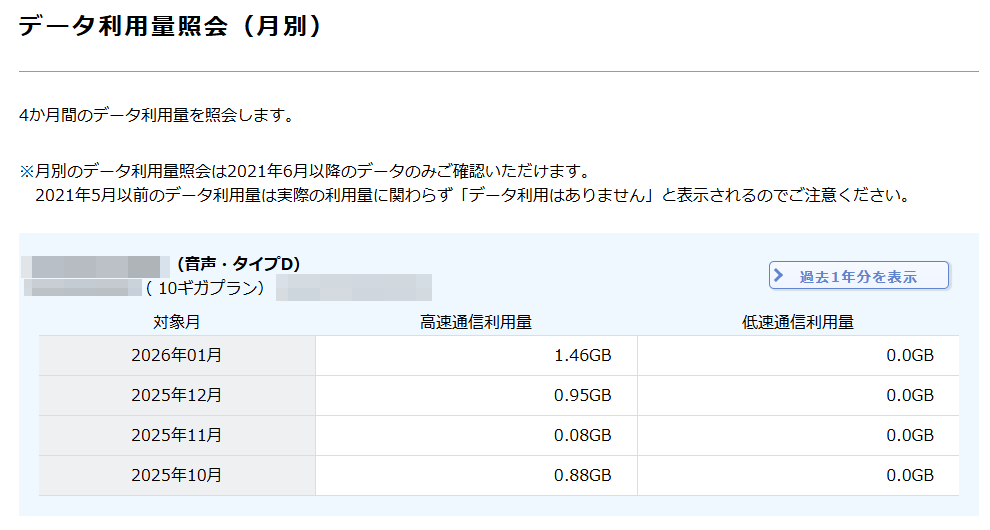Screen dimensions: 990x530
Task: Click the low-speed 0.0GB value for 2025年10月
Action: tap(909, 475)
